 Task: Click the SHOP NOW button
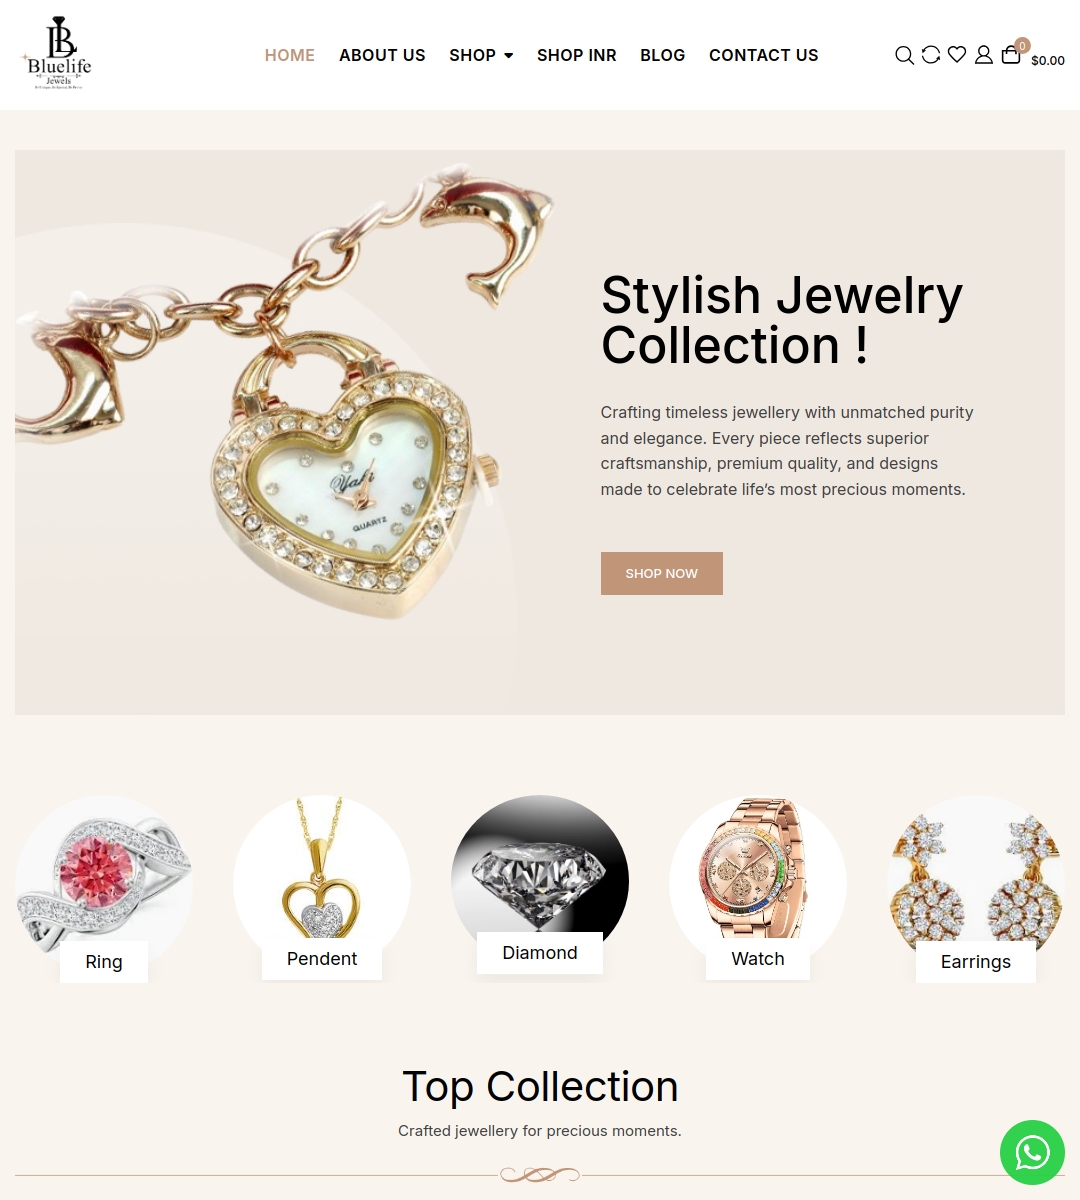662,573
